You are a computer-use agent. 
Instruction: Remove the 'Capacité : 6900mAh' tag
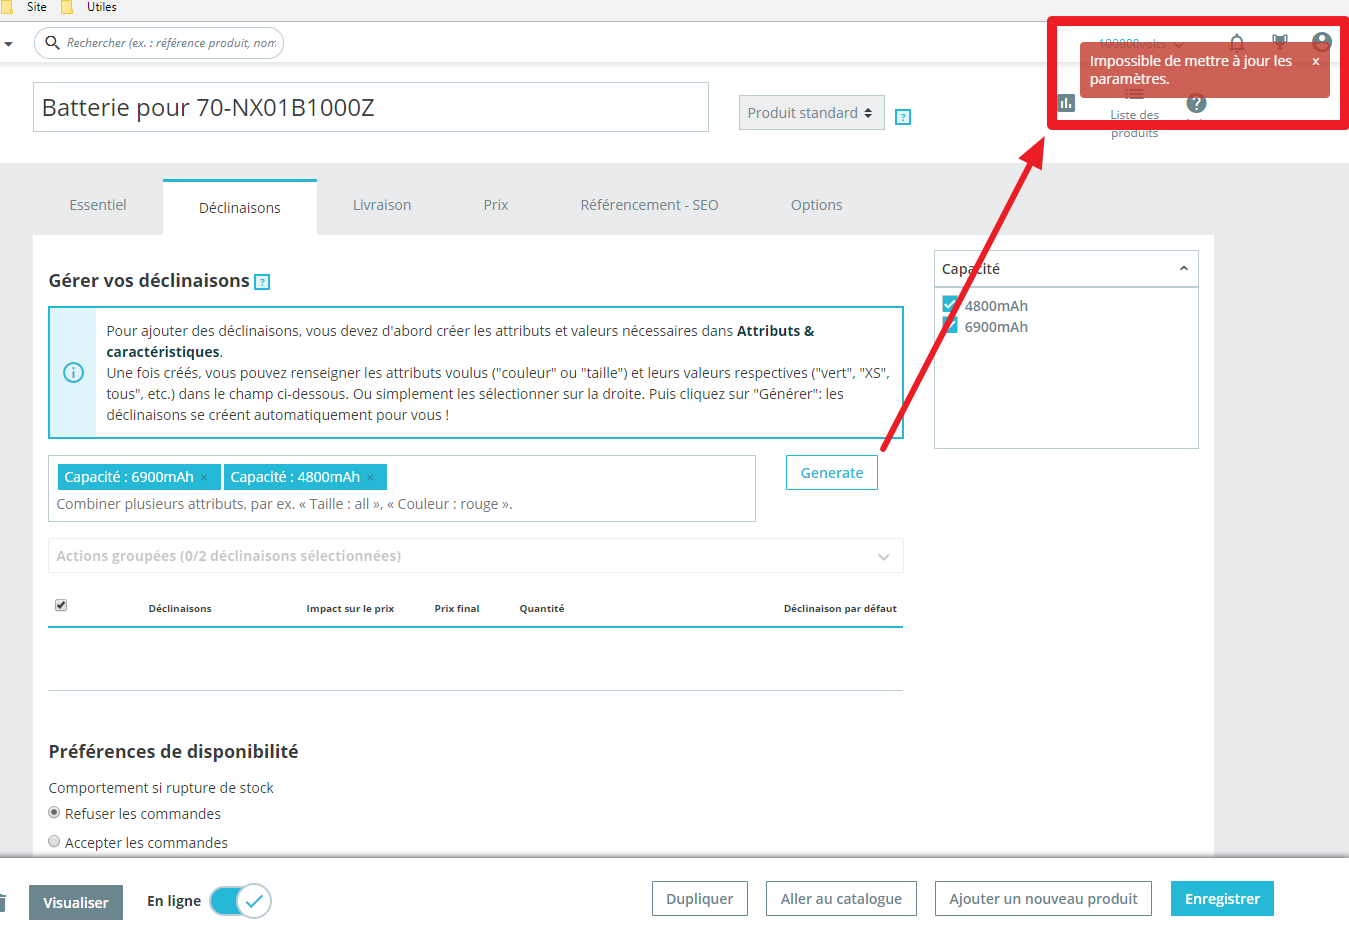[204, 478]
